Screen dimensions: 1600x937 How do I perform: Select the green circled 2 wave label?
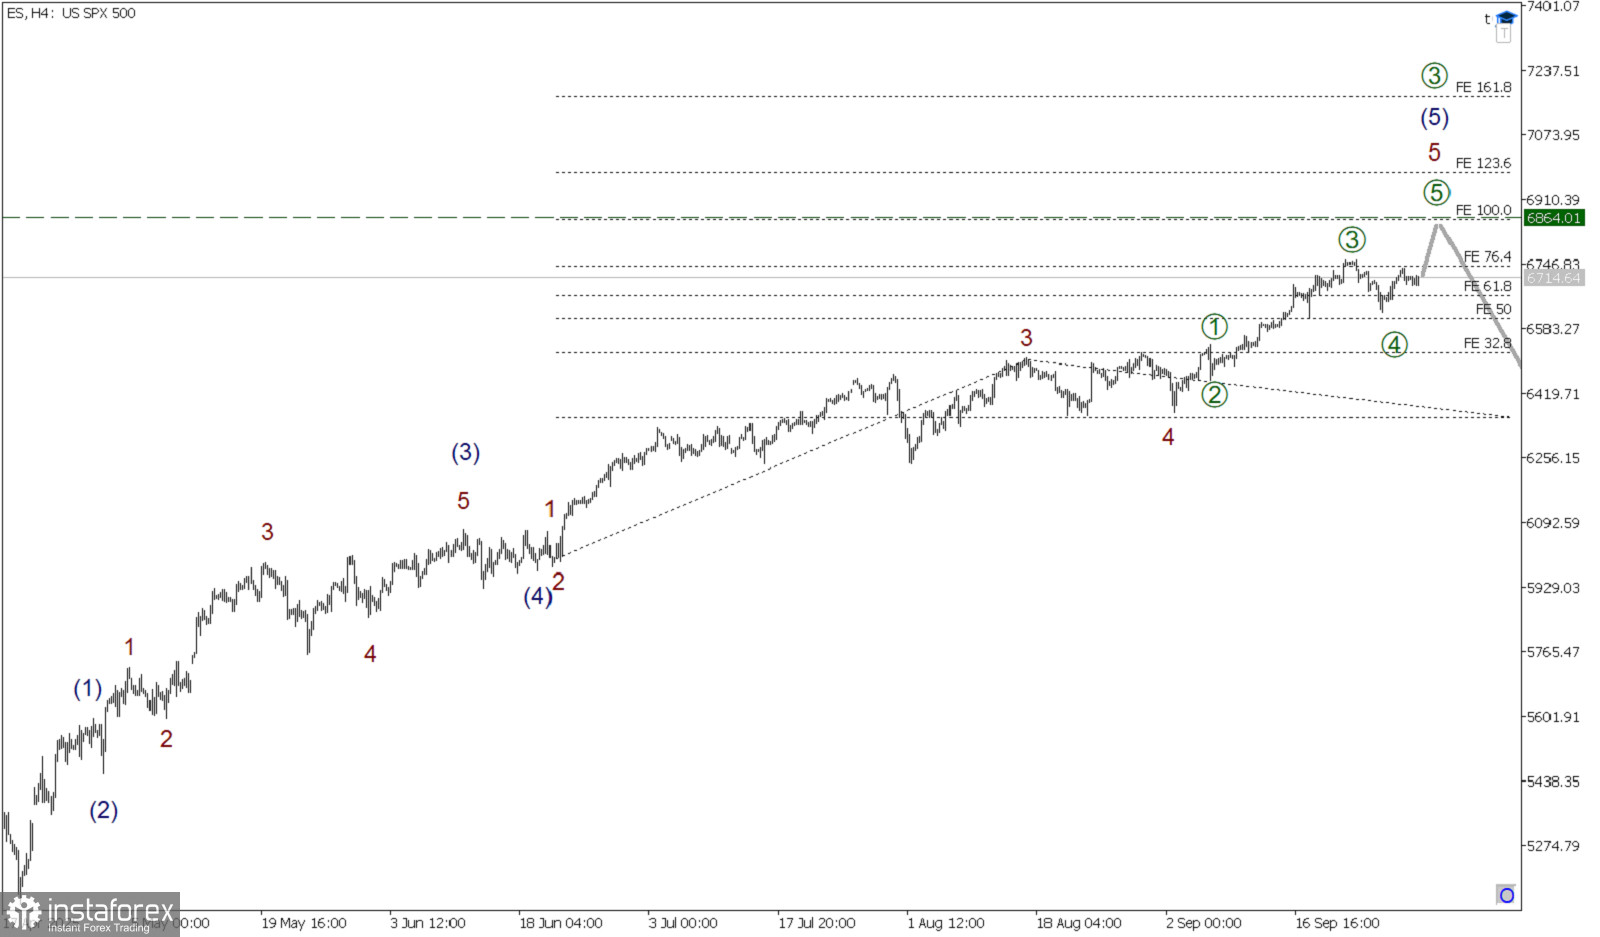coord(1214,395)
